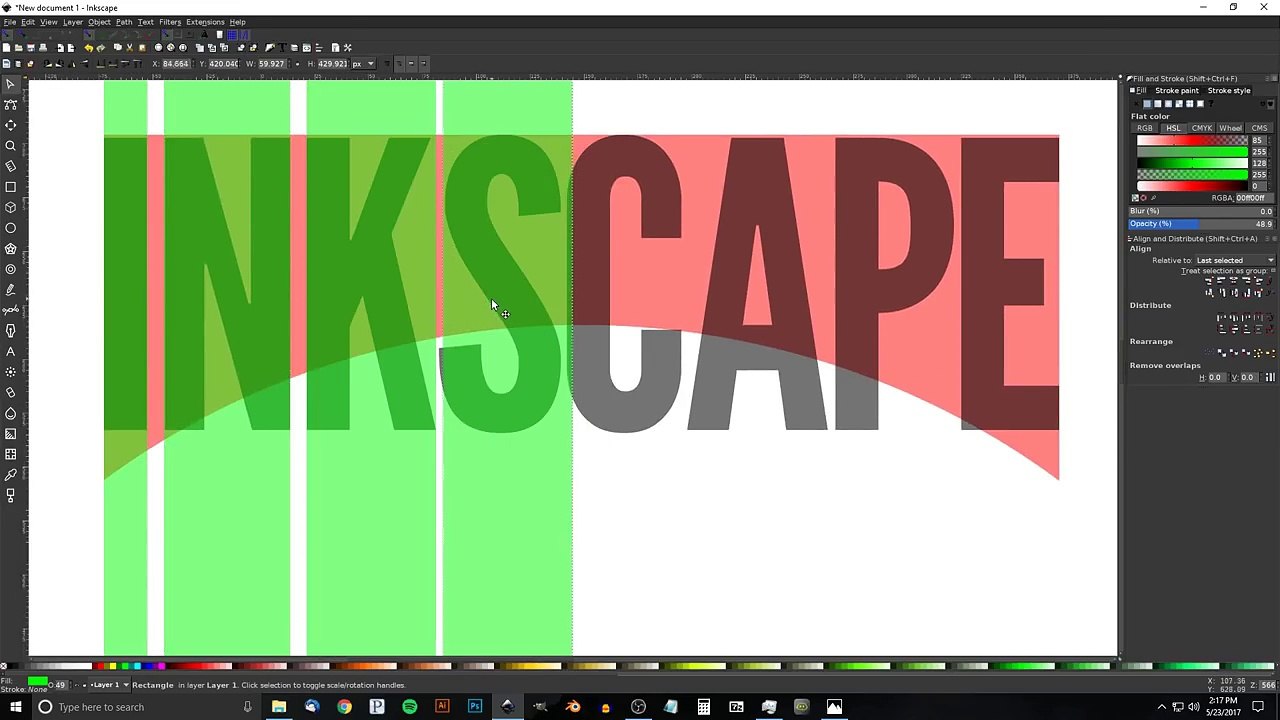Switch to RGB color mode
The image size is (1280, 720).
pyautogui.click(x=1145, y=128)
